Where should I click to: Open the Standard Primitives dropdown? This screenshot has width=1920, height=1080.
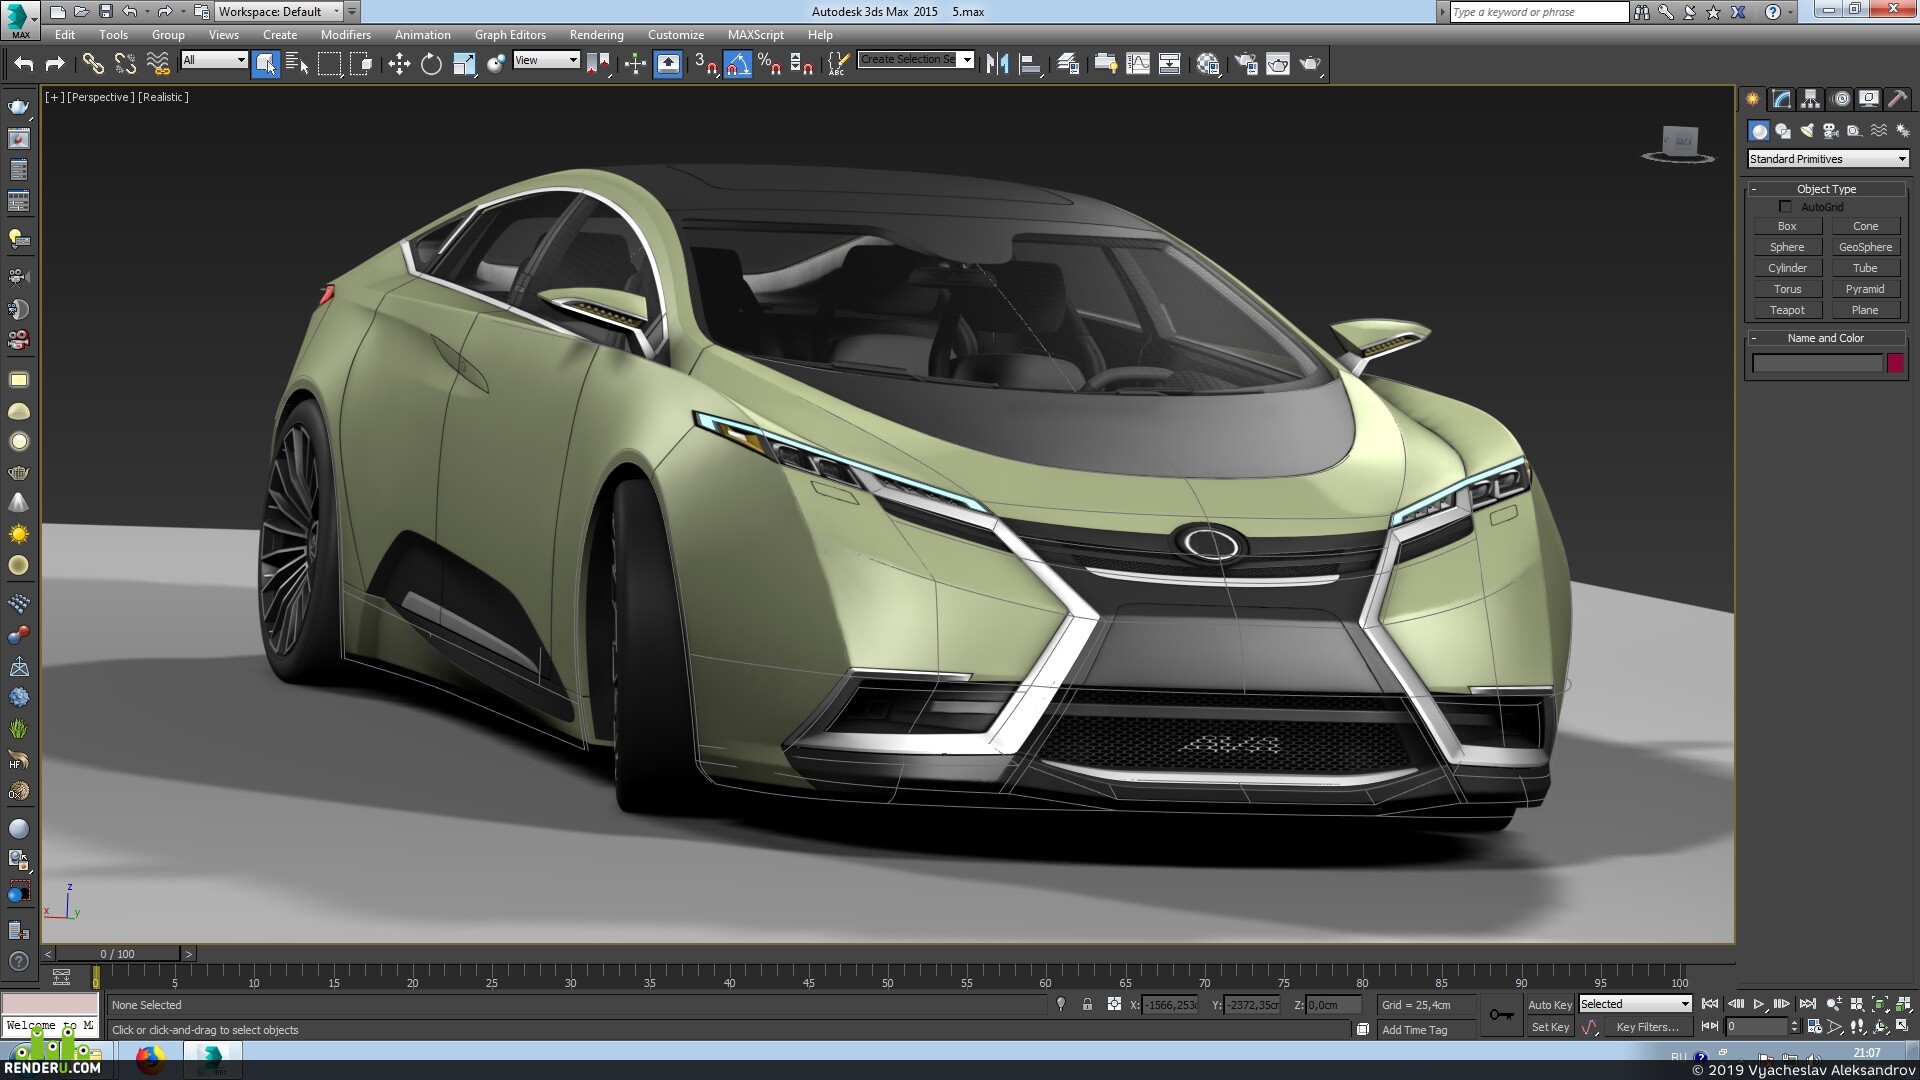pyautogui.click(x=1828, y=159)
